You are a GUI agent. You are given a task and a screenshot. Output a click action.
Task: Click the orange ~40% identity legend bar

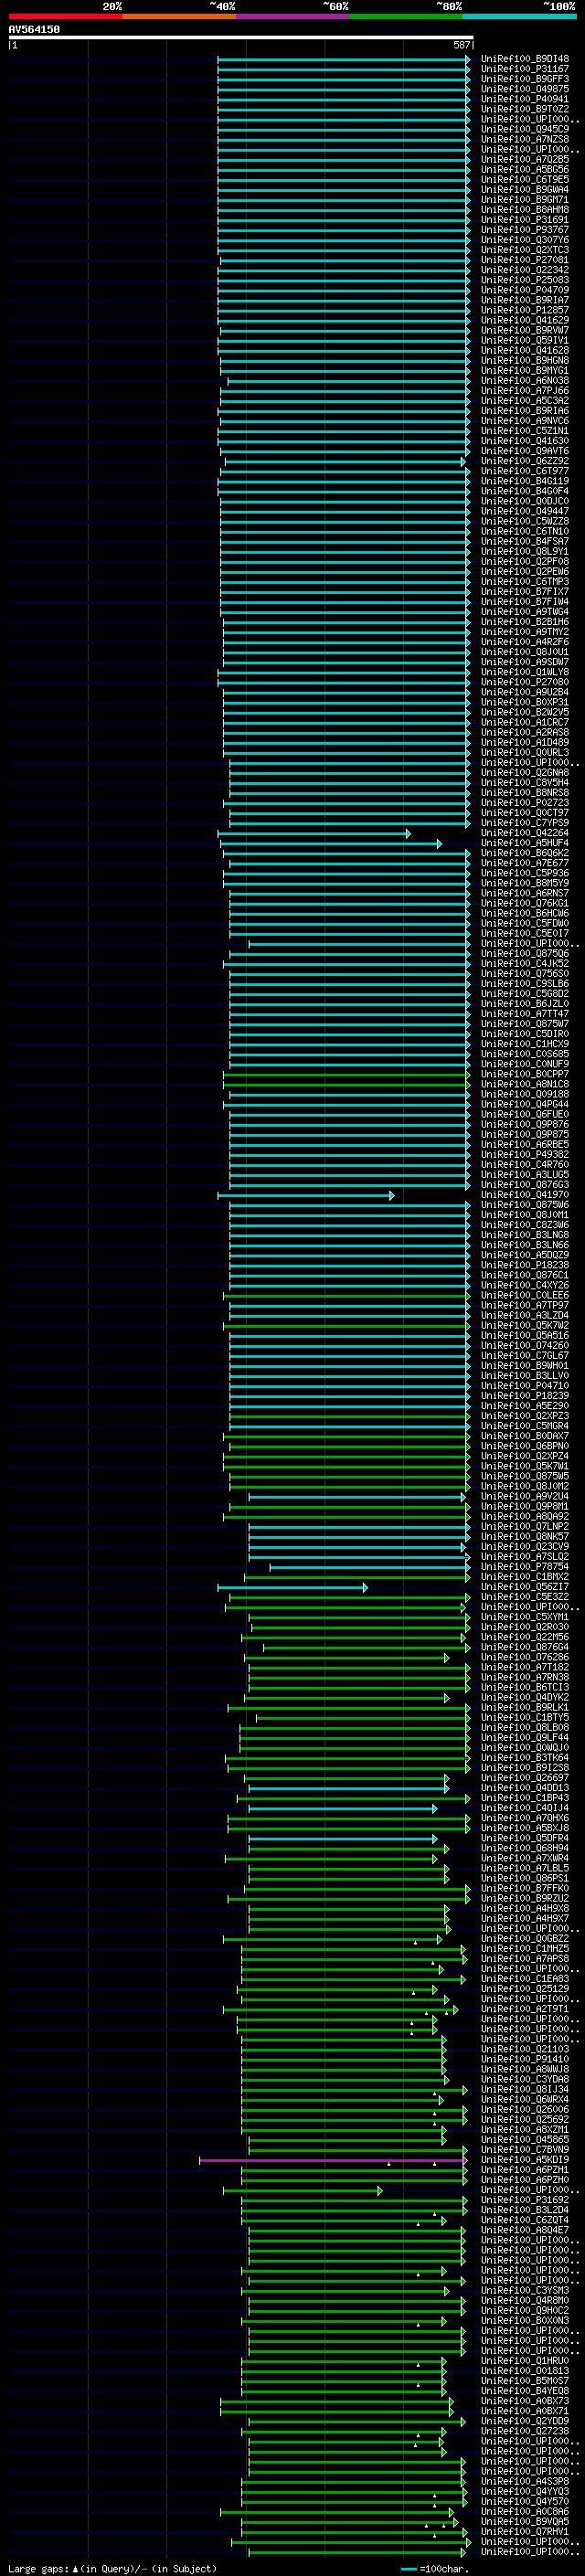click(179, 17)
